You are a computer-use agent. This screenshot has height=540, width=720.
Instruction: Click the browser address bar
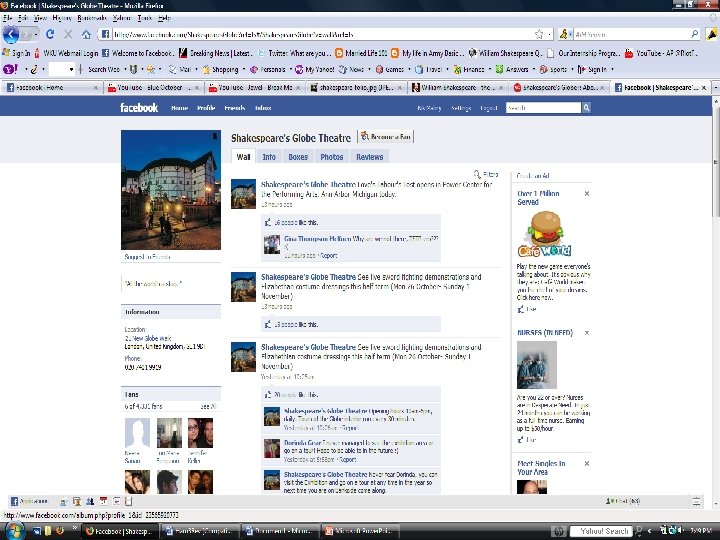pyautogui.click(x=321, y=34)
